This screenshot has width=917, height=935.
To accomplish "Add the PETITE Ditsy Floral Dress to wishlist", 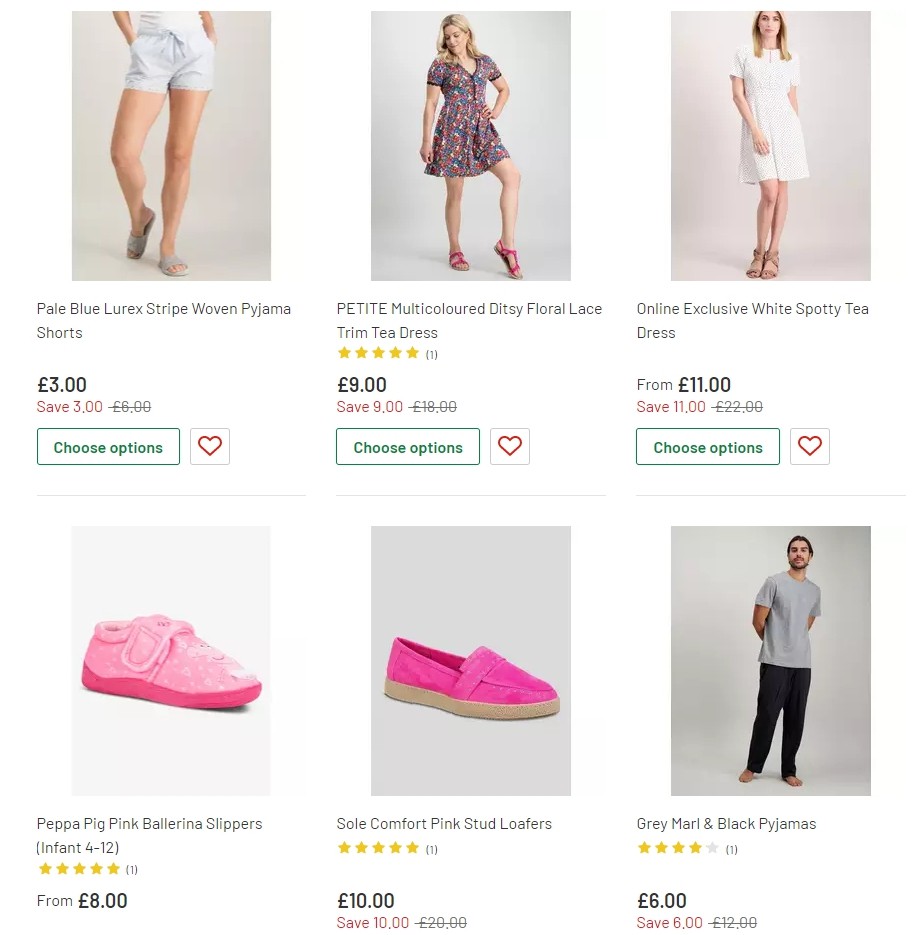I will tap(510, 446).
